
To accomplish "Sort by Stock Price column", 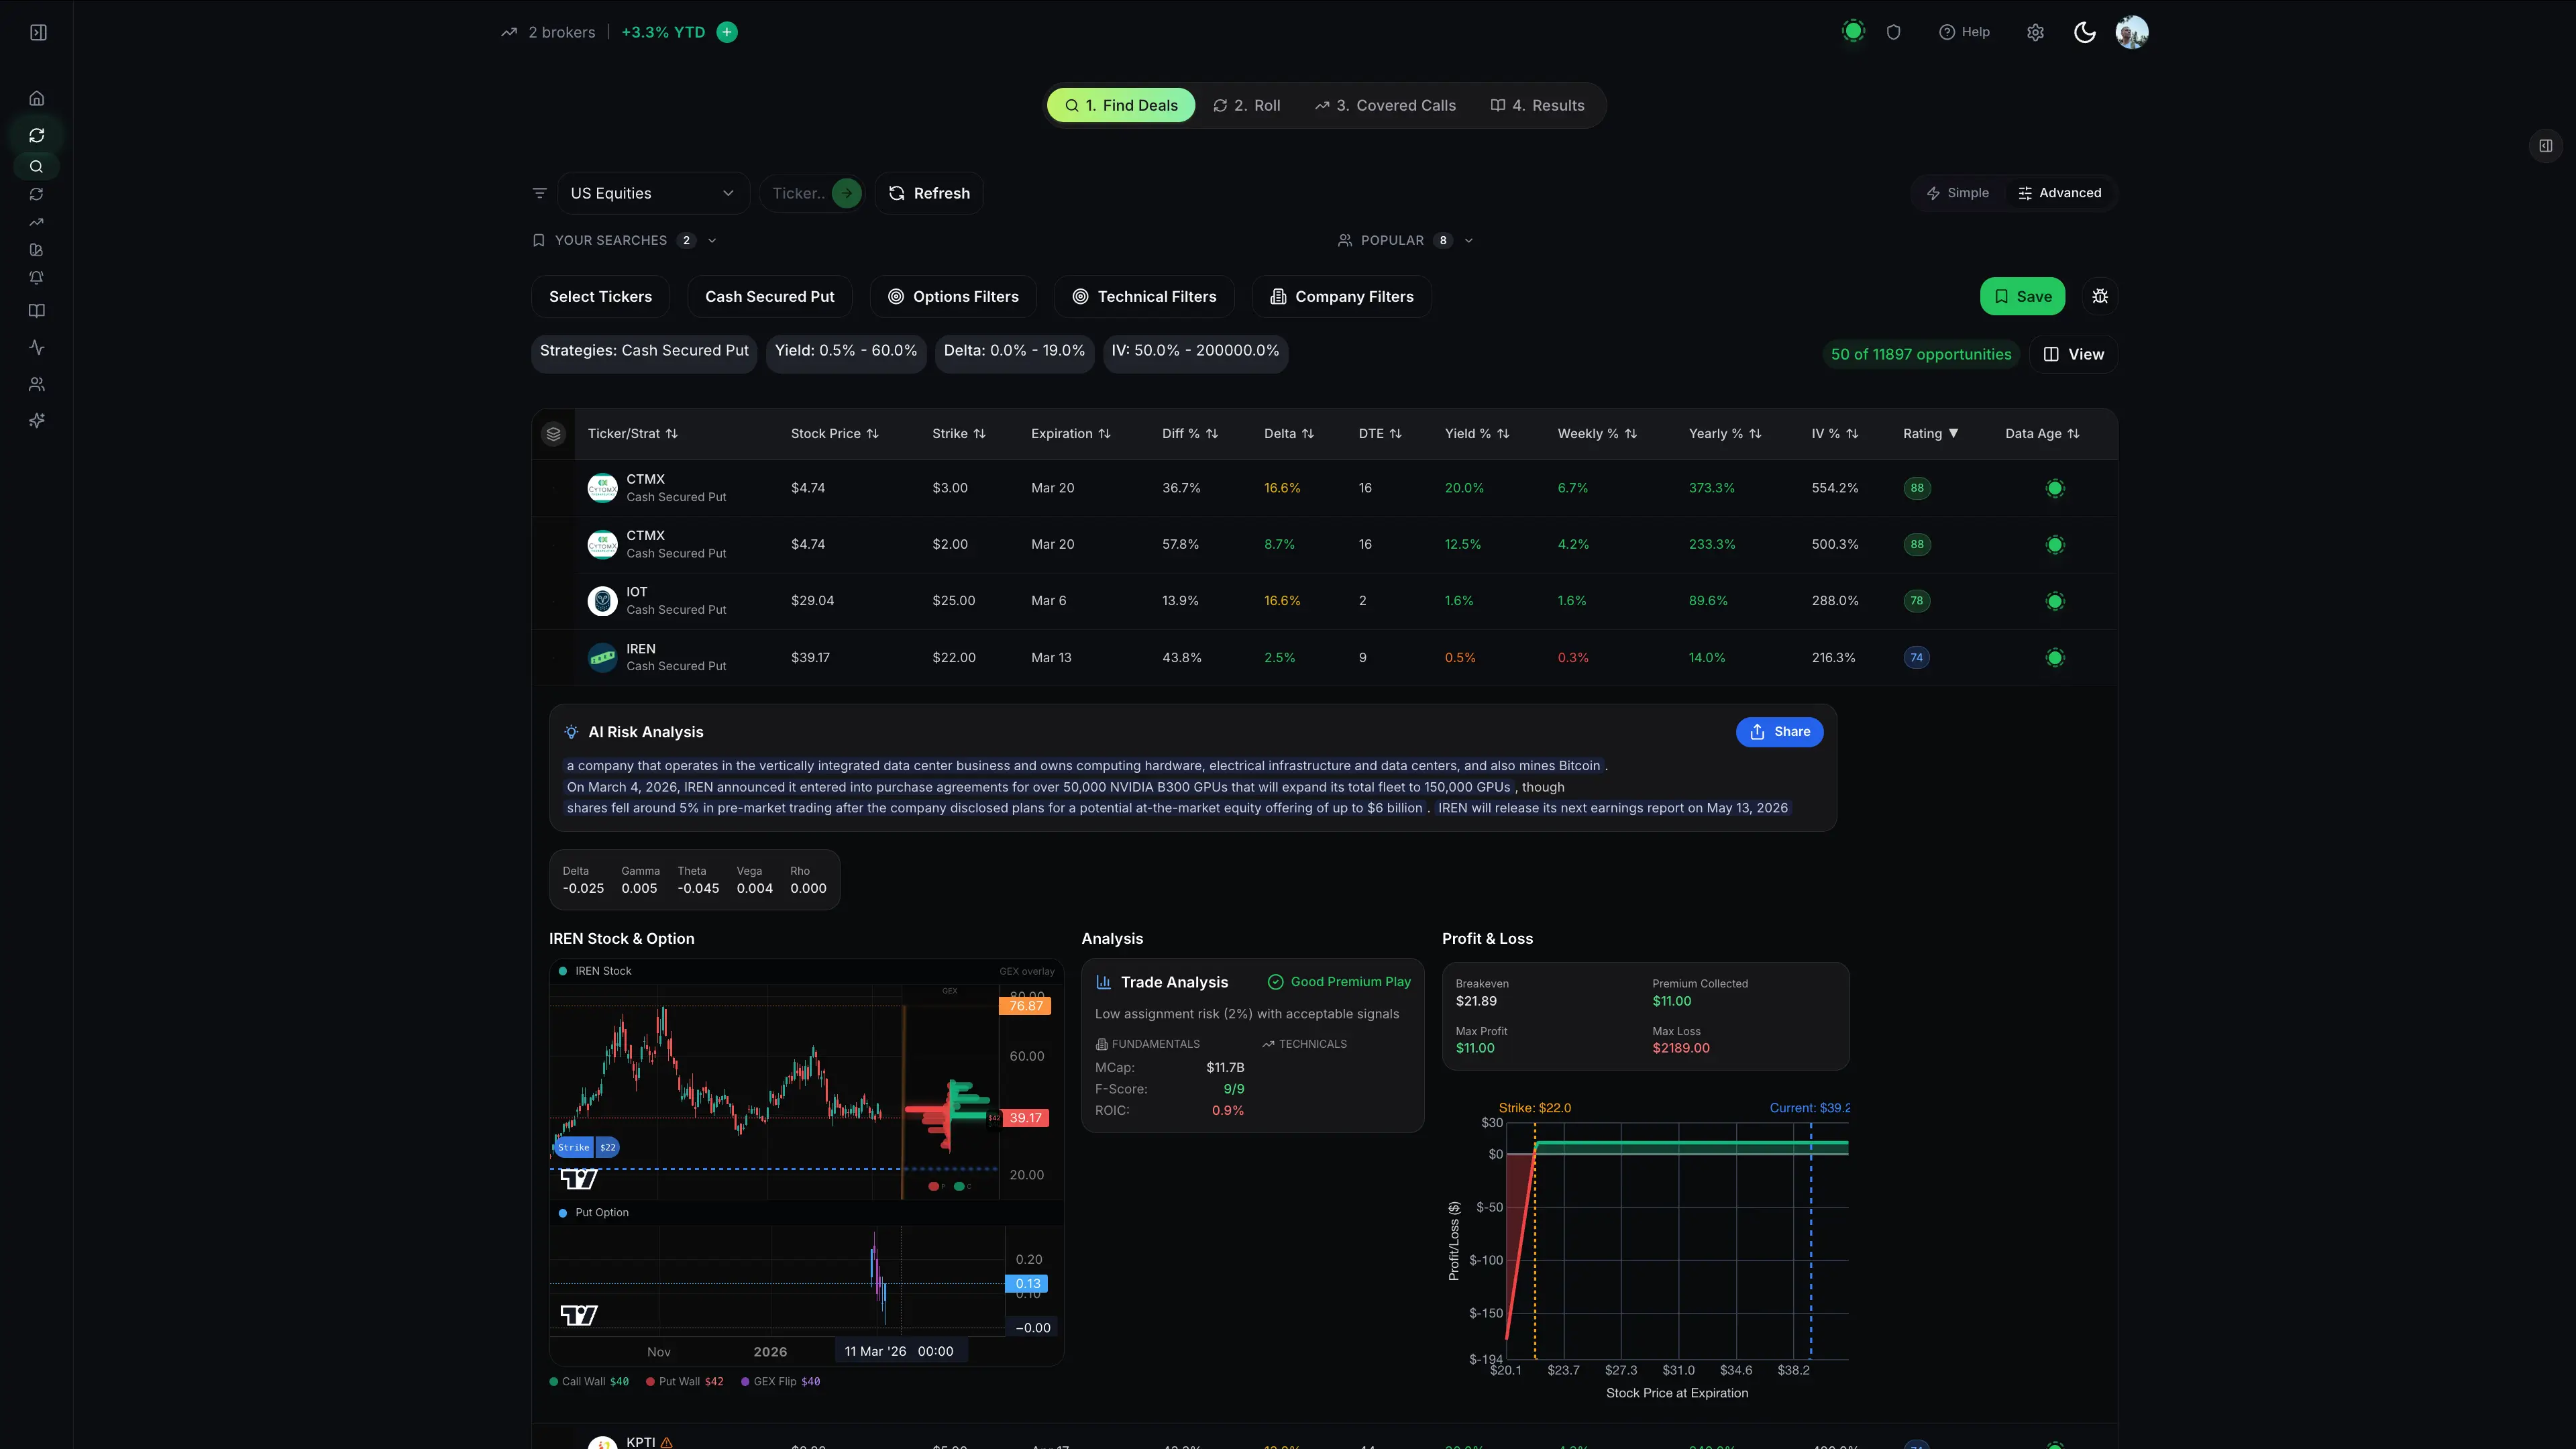I will tap(834, 434).
